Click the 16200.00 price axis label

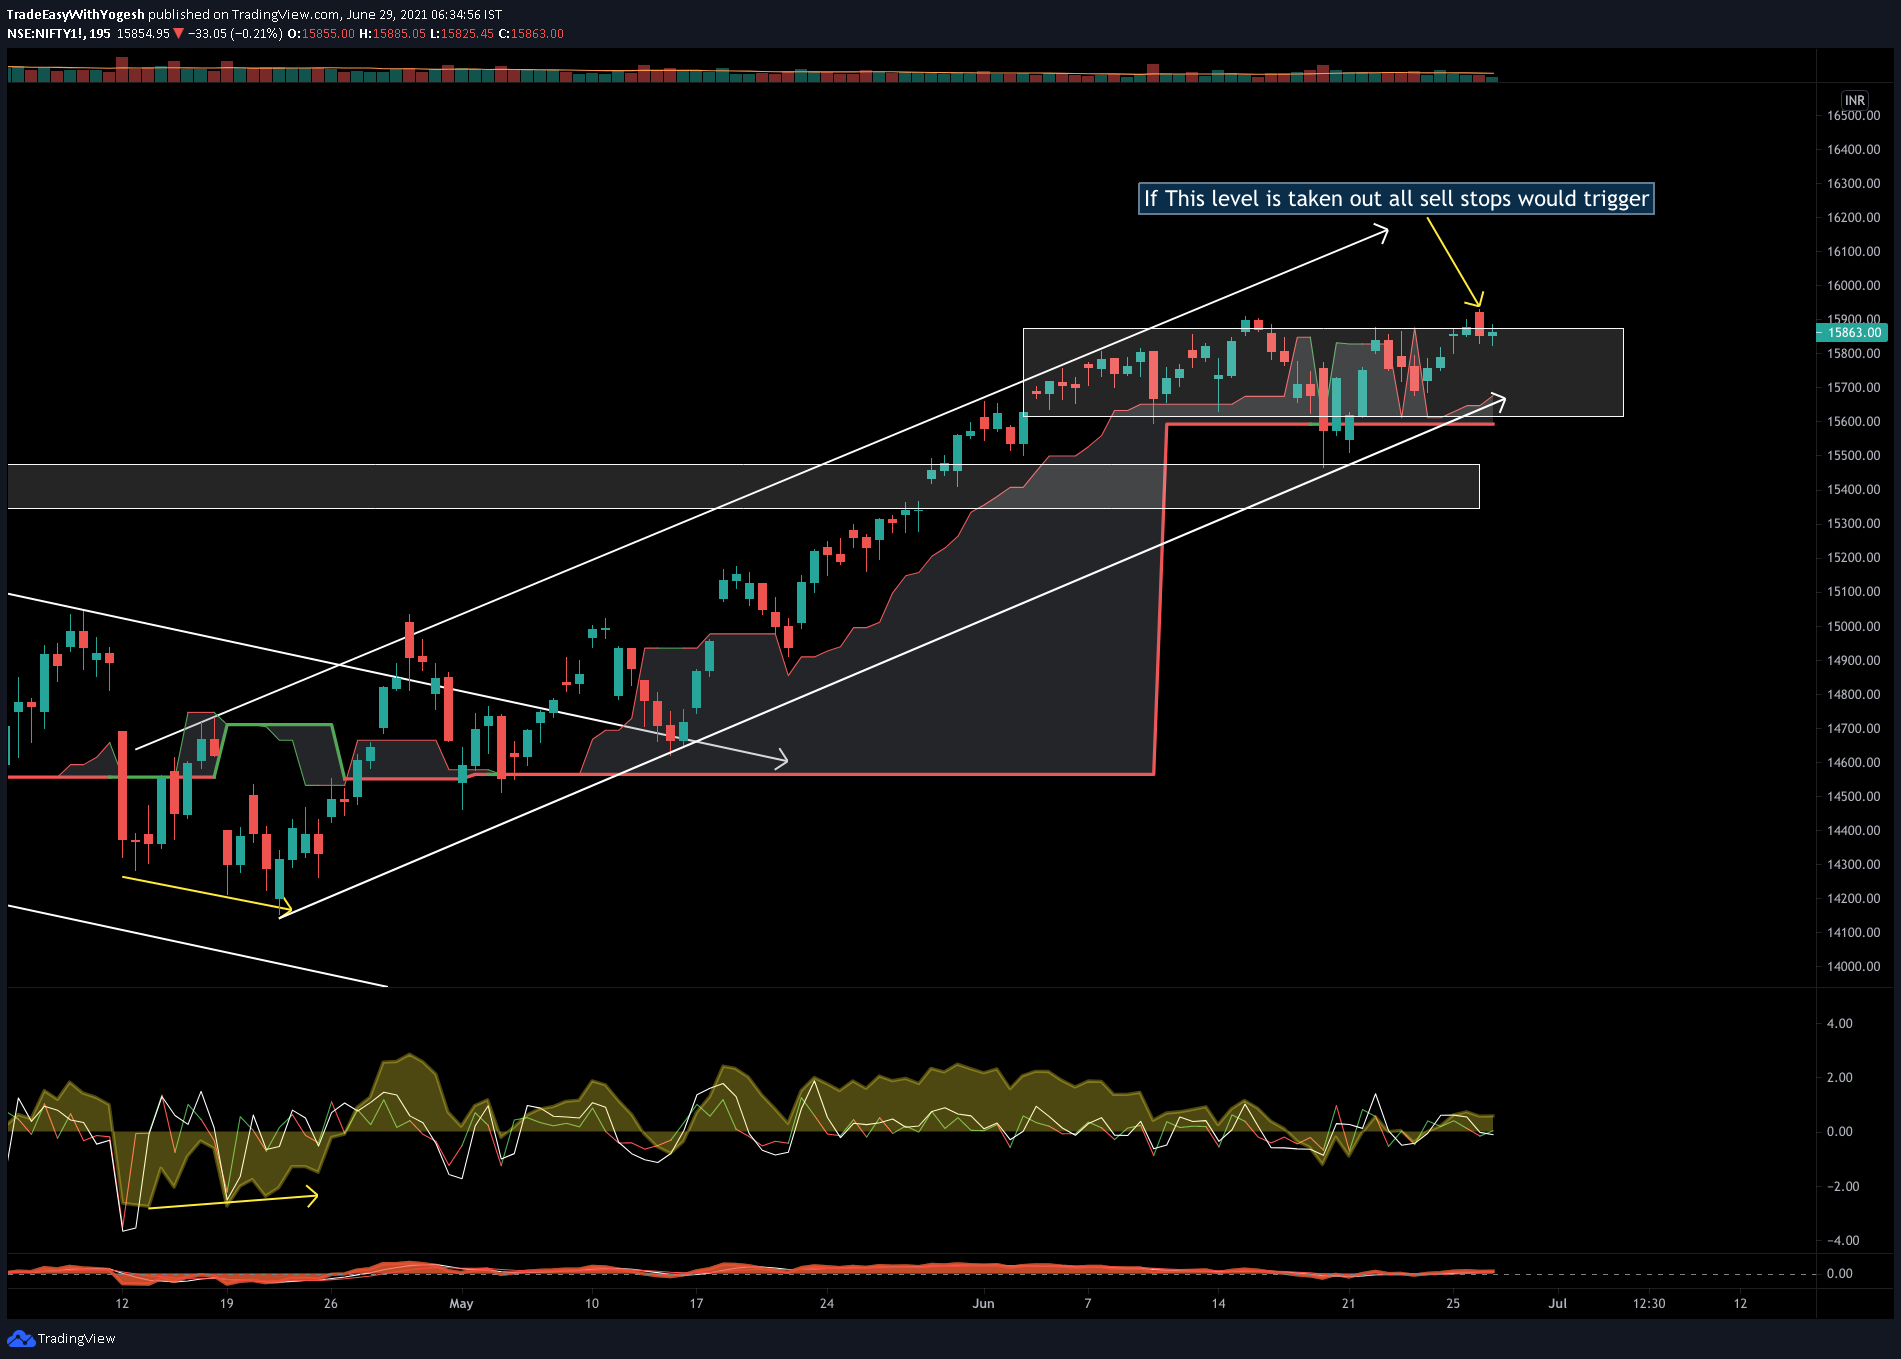[1853, 217]
